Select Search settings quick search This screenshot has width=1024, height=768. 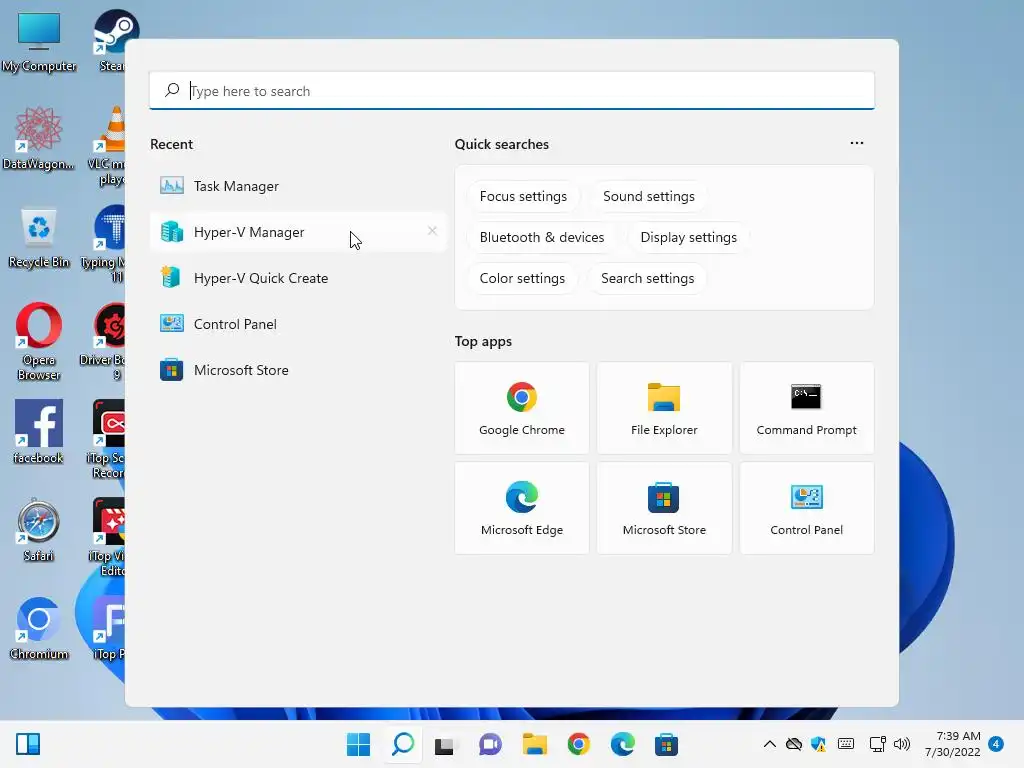(x=647, y=279)
